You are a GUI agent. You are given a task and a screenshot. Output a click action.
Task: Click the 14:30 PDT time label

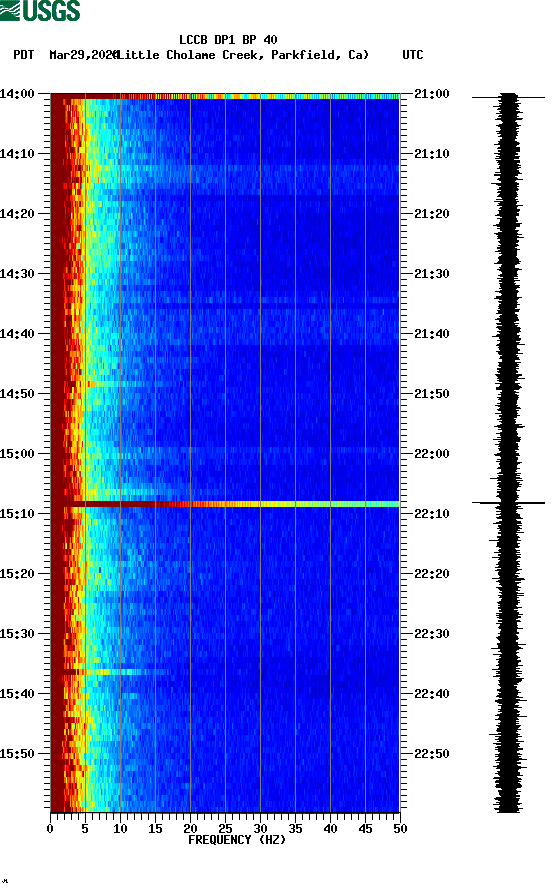point(17,274)
